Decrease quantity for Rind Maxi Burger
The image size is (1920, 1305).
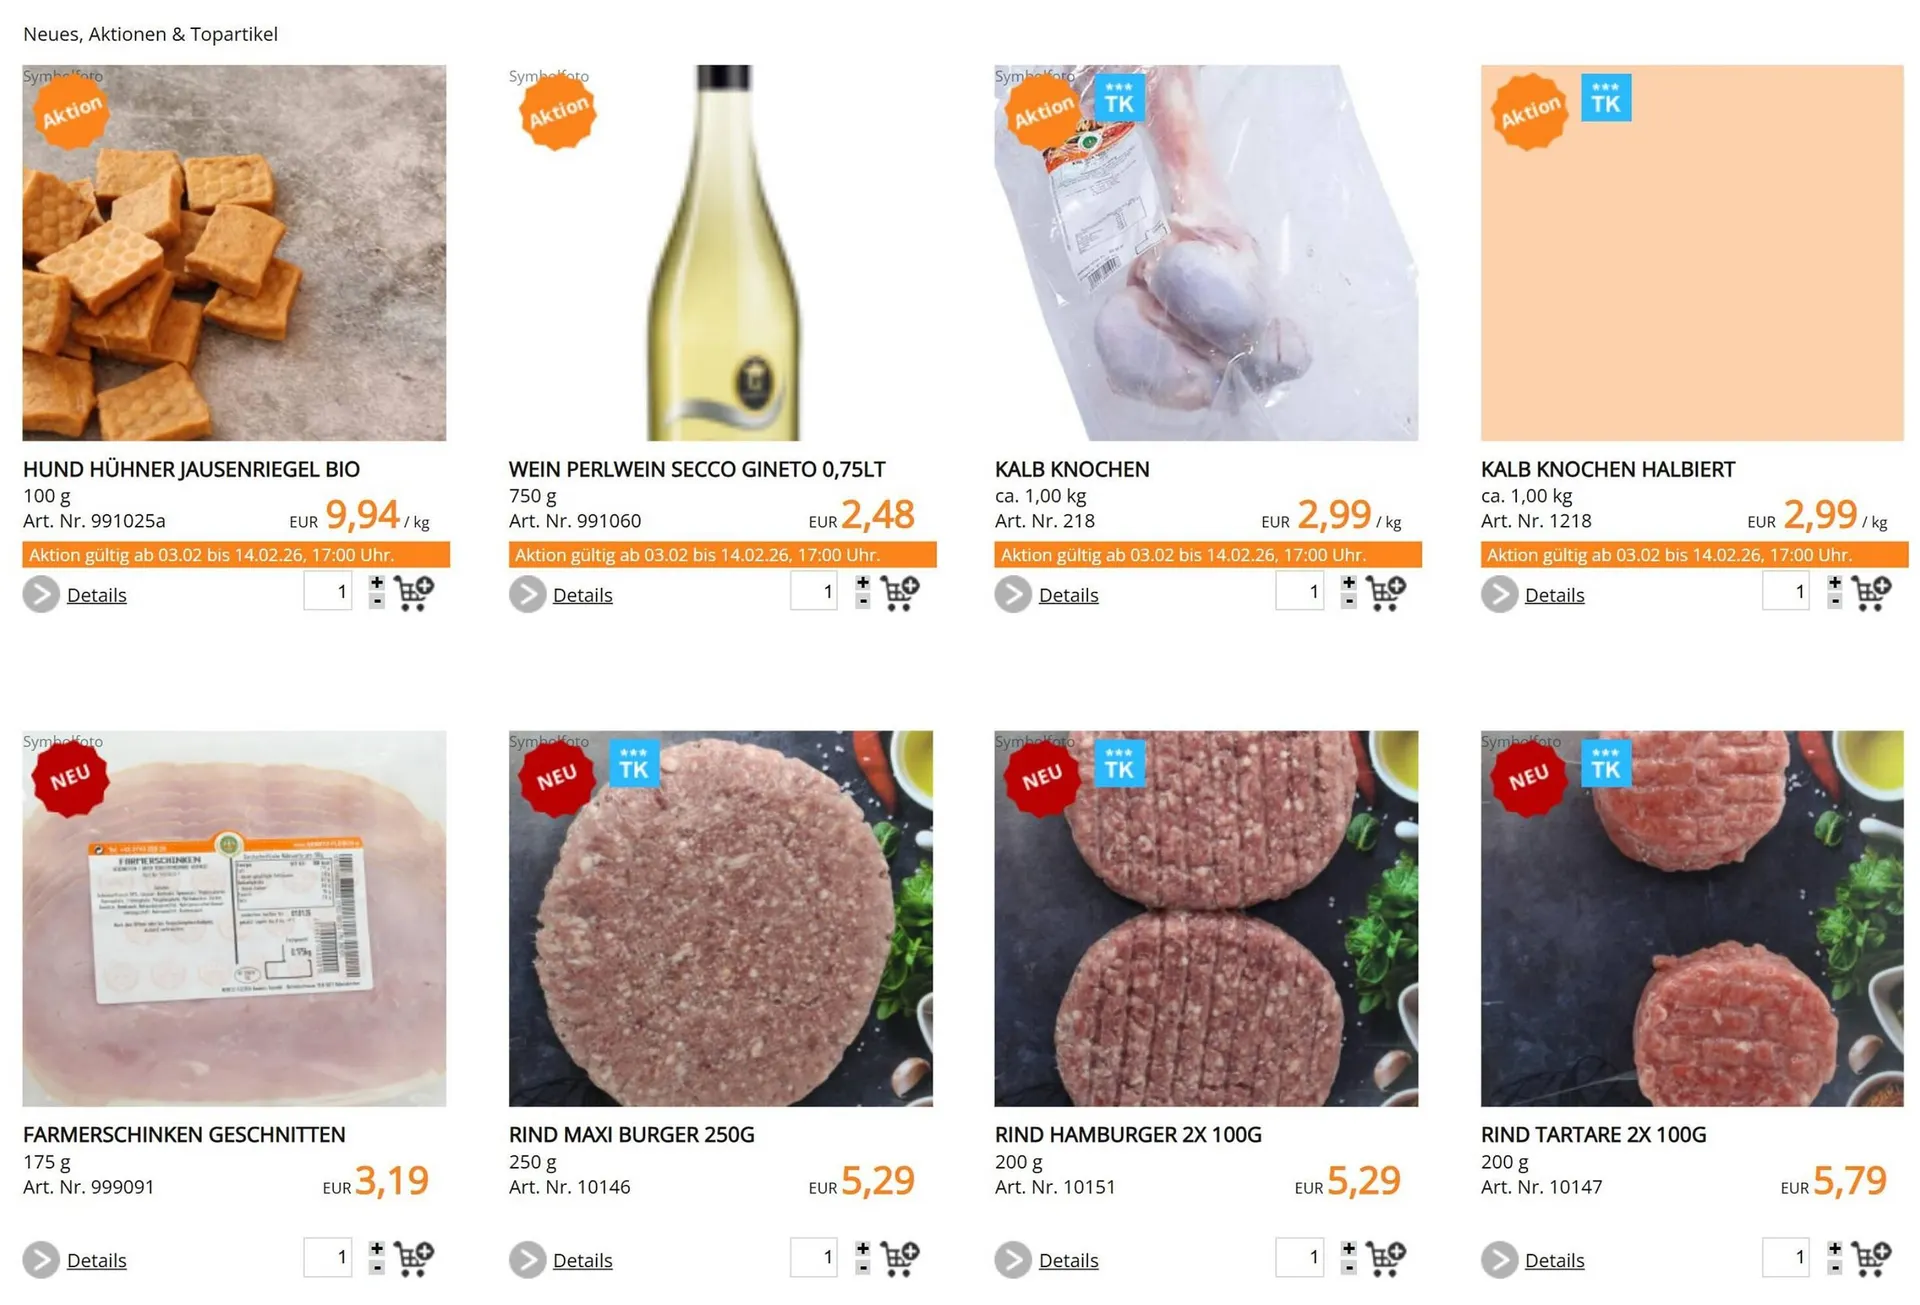click(862, 1267)
